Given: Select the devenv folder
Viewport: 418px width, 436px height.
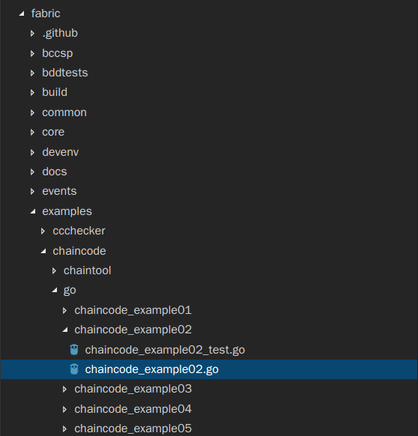Looking at the screenshot, I should point(60,152).
